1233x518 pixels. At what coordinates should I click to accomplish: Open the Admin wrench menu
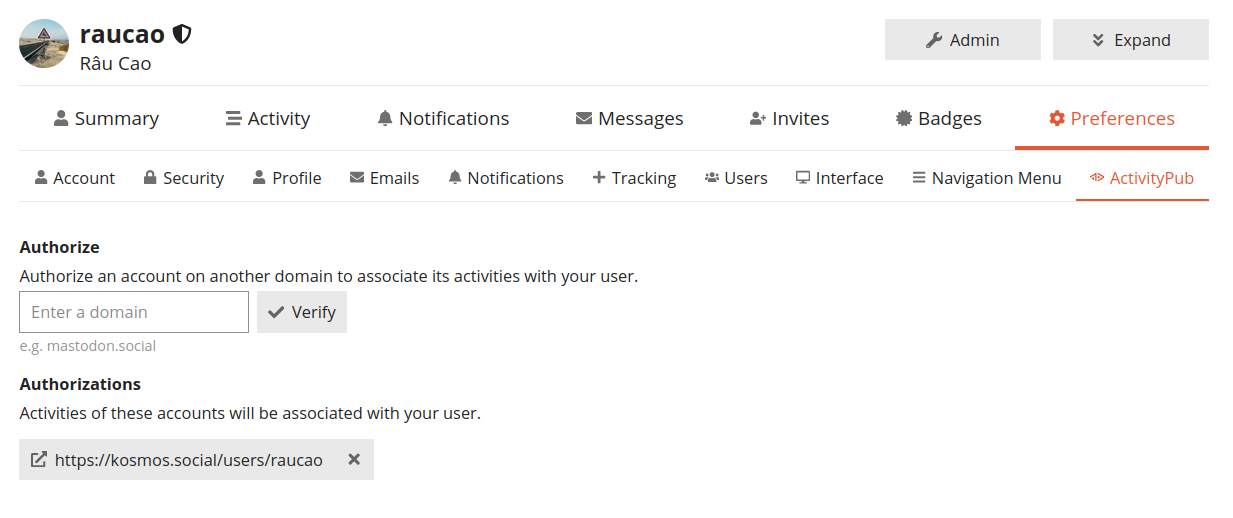[962, 40]
